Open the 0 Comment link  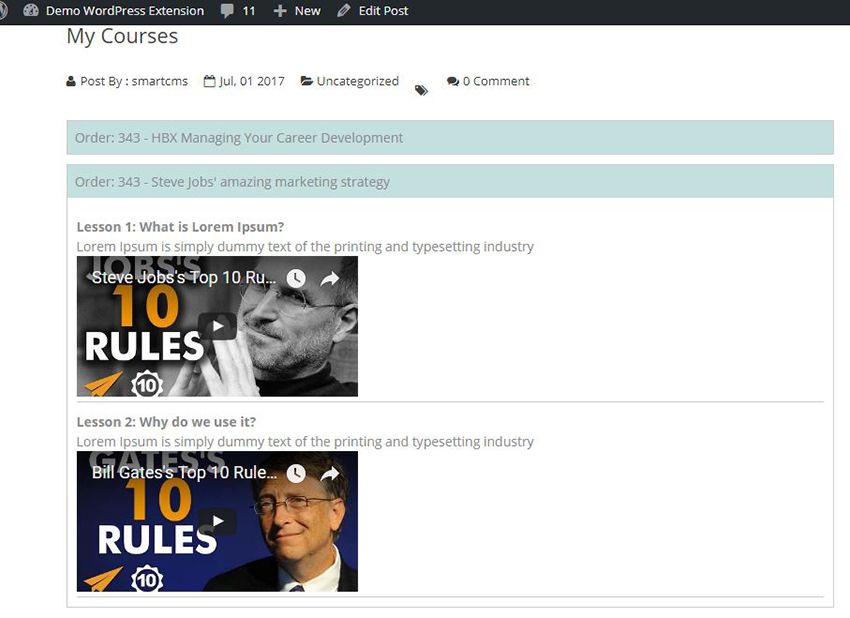coord(496,81)
